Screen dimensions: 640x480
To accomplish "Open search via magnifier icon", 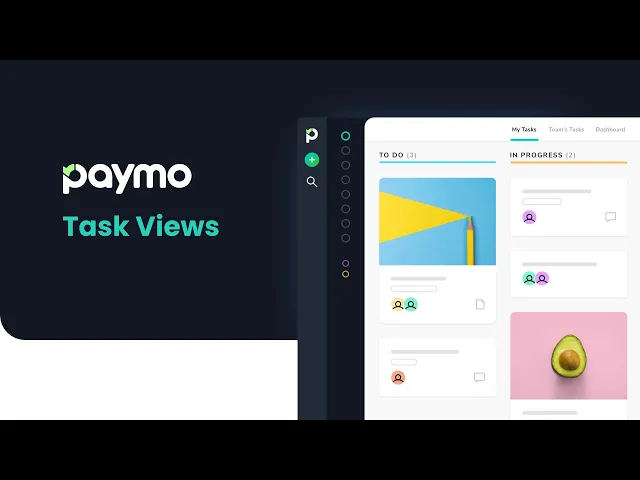I will tap(312, 182).
